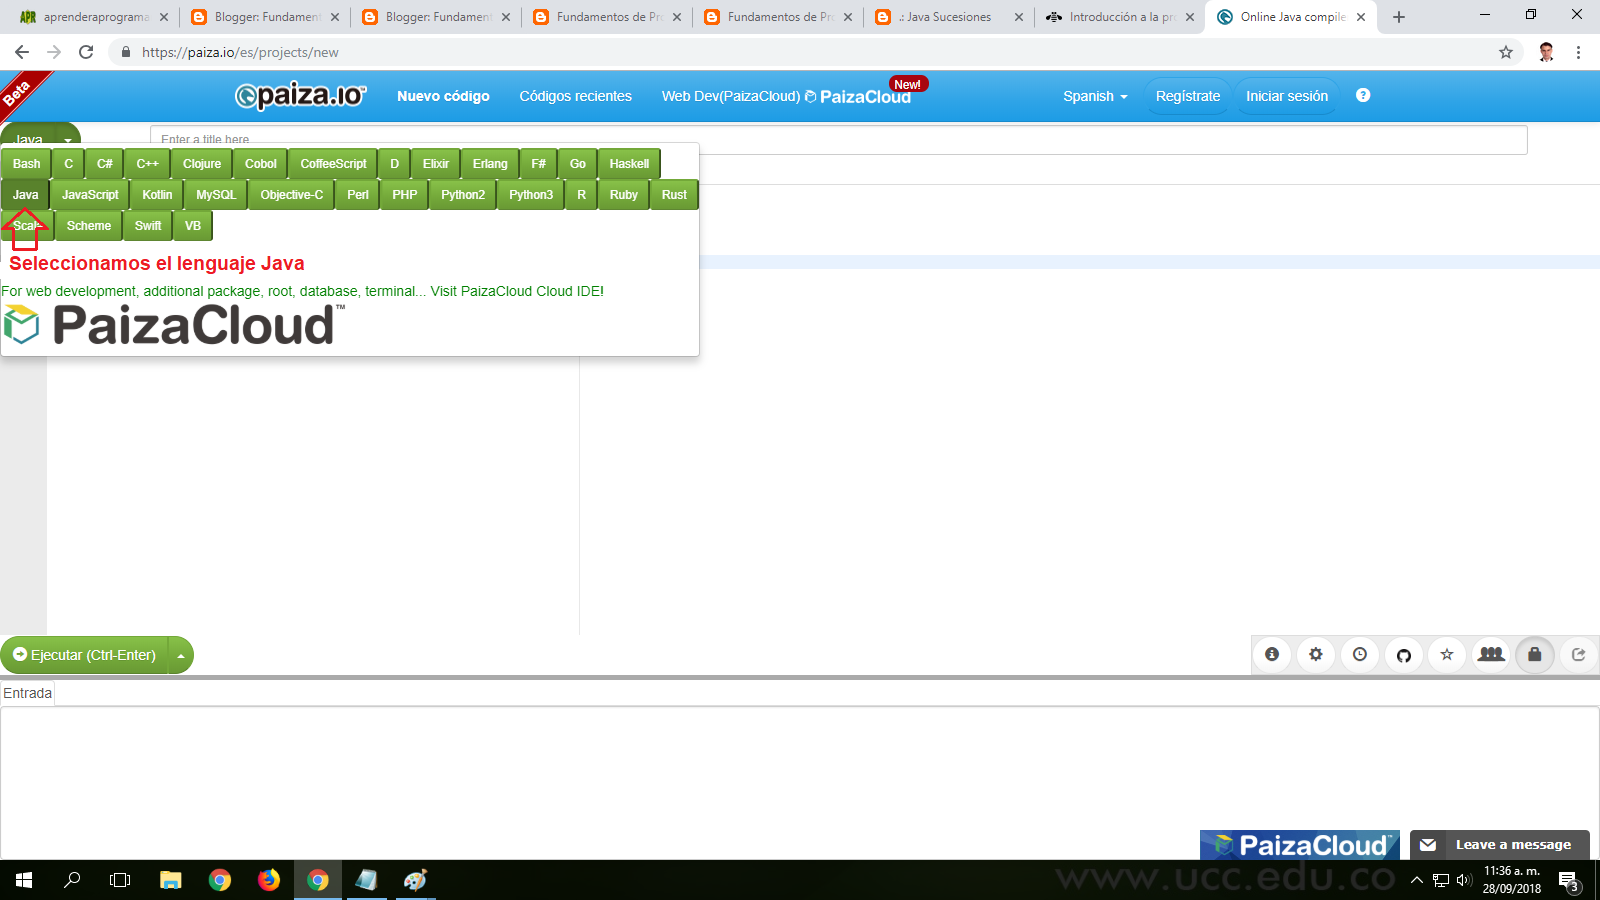Viewport: 1600px width, 900px height.
Task: Toggle the code privacy lock
Action: coord(1535,655)
